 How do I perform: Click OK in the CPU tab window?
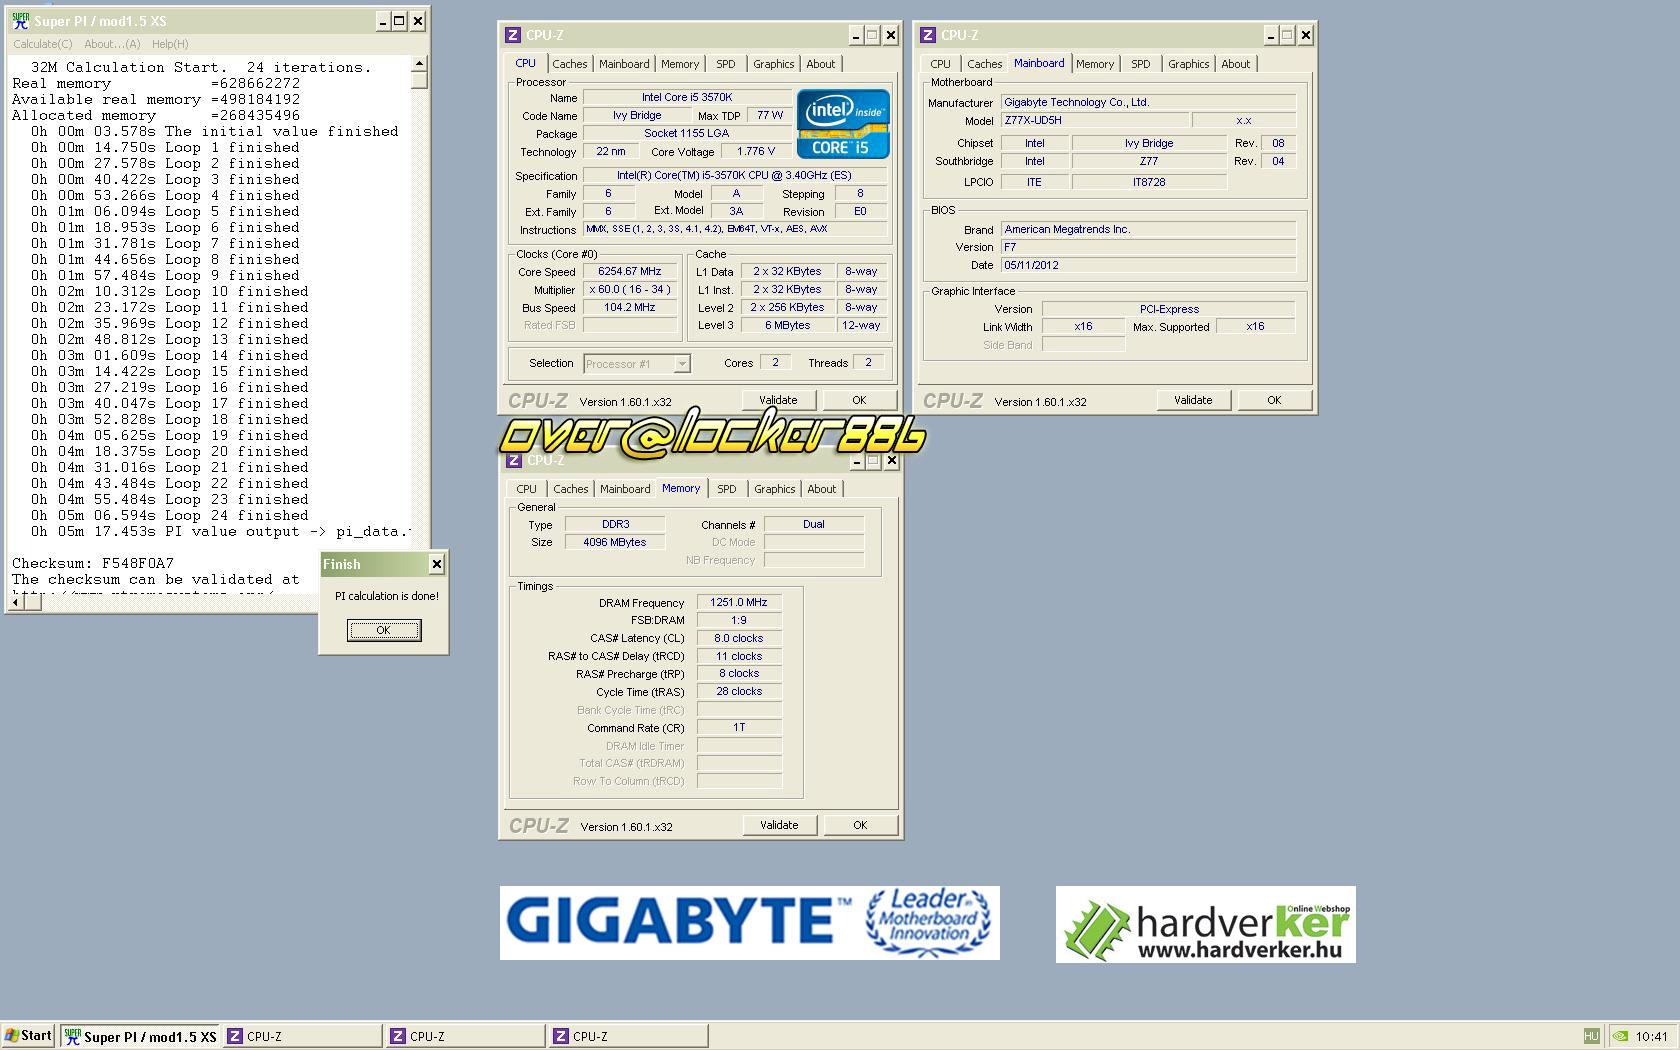[859, 400]
